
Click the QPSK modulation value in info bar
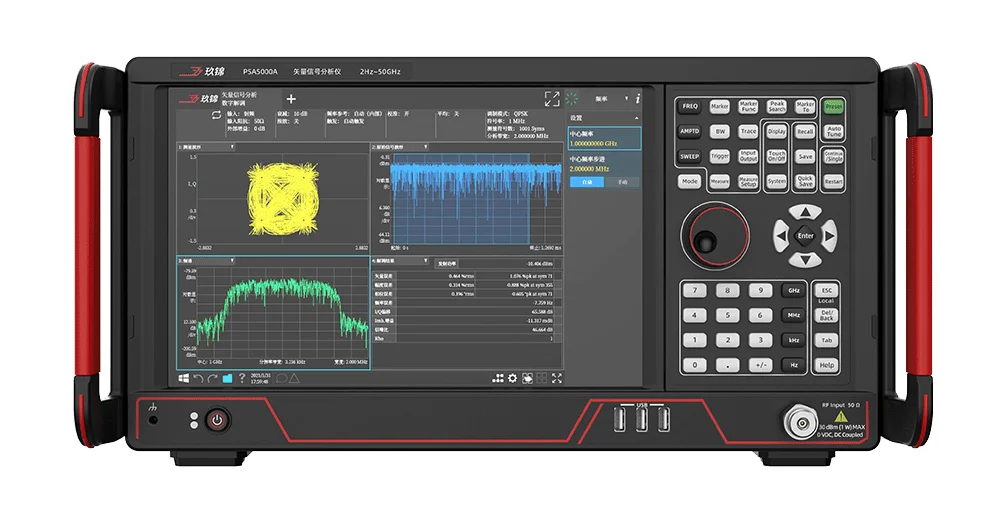click(x=521, y=114)
